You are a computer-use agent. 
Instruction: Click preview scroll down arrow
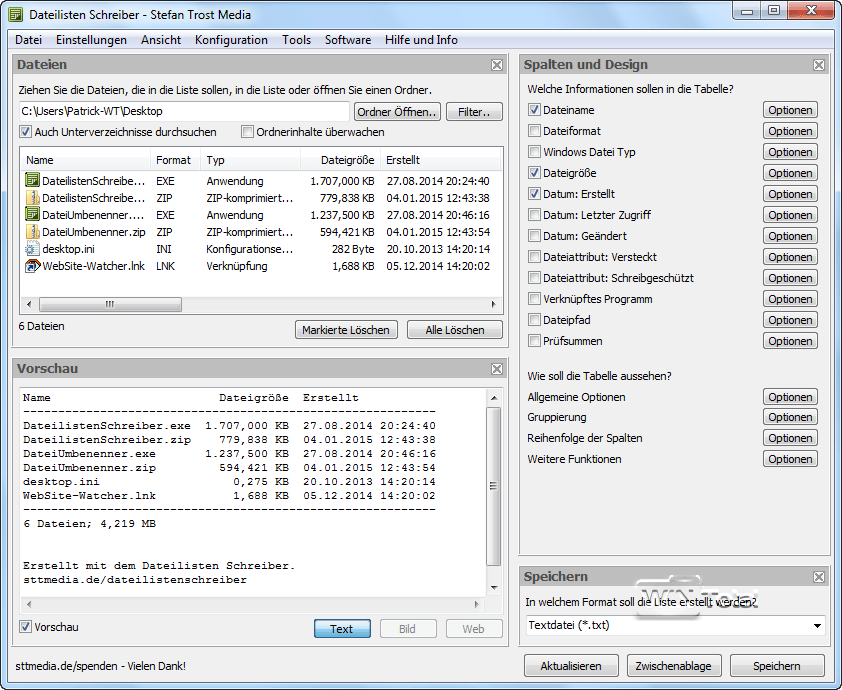point(493,587)
